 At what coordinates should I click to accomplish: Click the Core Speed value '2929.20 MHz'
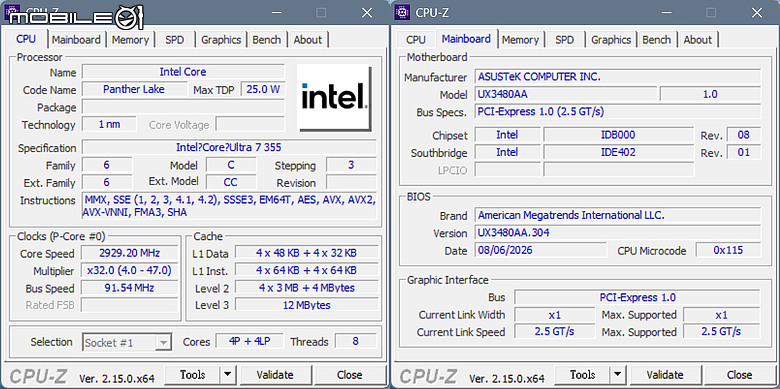[129, 253]
